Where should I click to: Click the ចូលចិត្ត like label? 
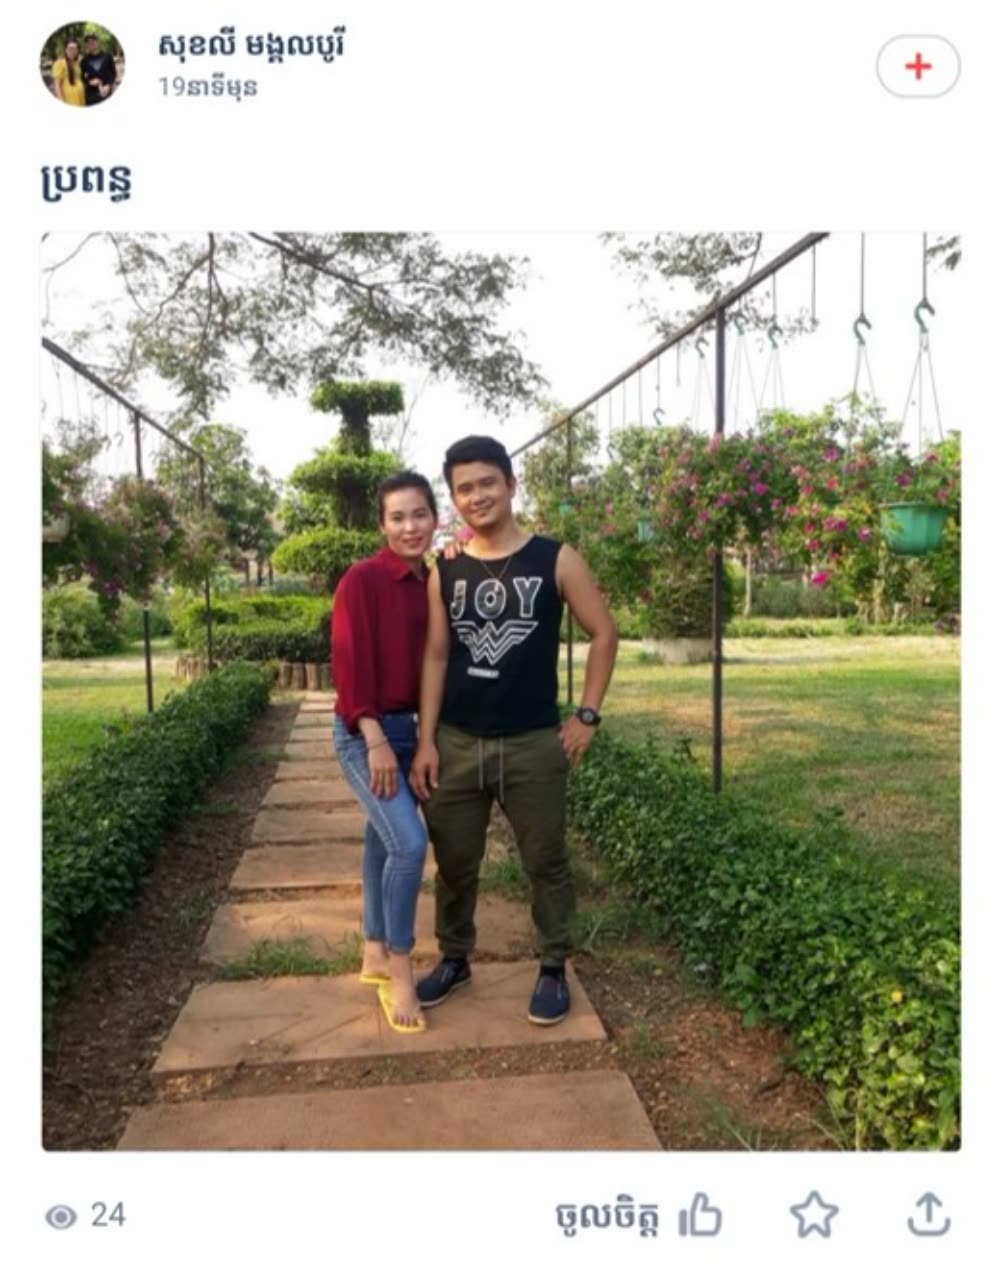(607, 1216)
